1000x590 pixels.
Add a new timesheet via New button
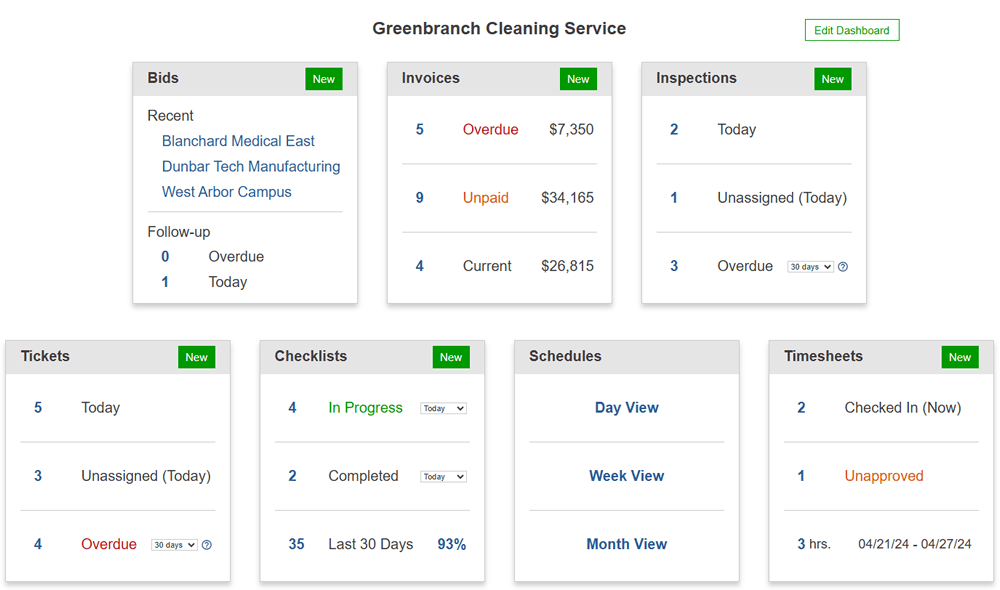click(x=959, y=357)
